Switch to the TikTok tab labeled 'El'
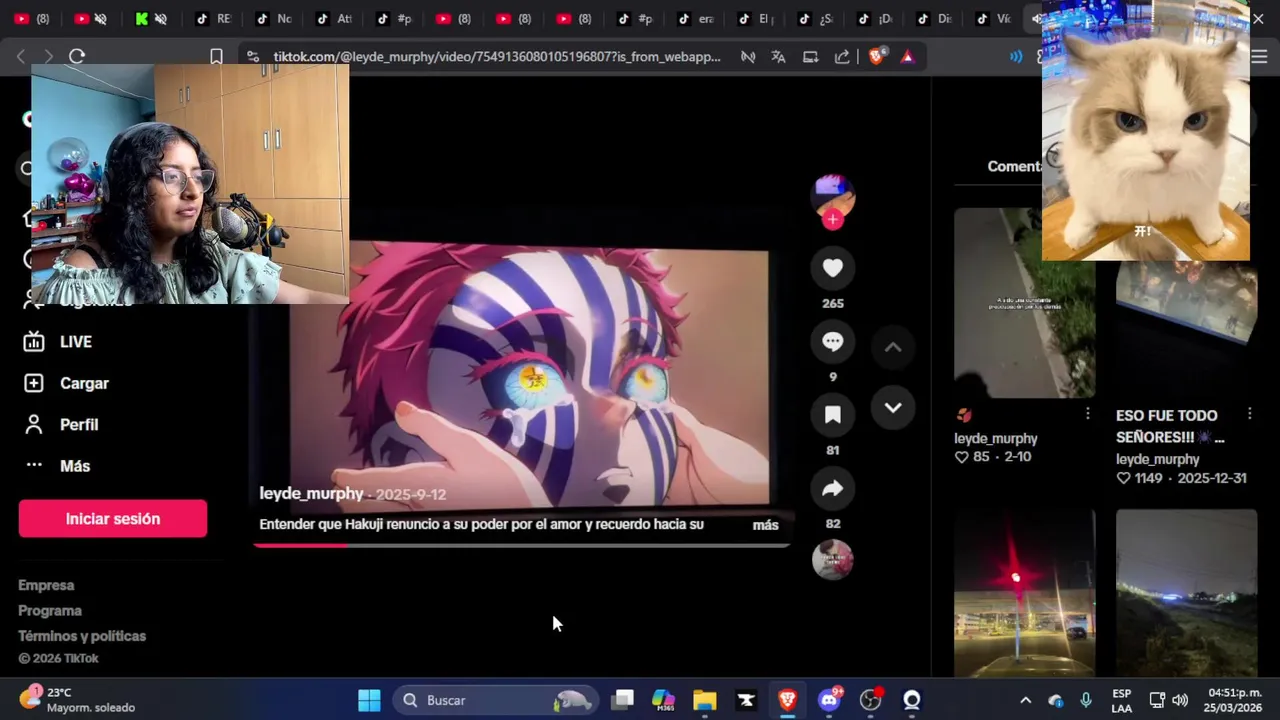 [x=754, y=18]
